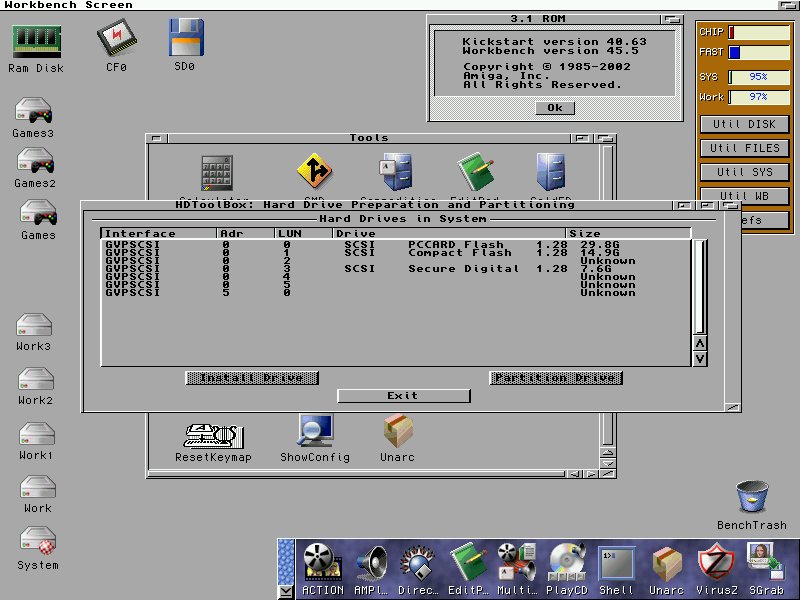Screen dimensions: 800x600
Task: Select the Secure Digital drive row
Action: 396,268
